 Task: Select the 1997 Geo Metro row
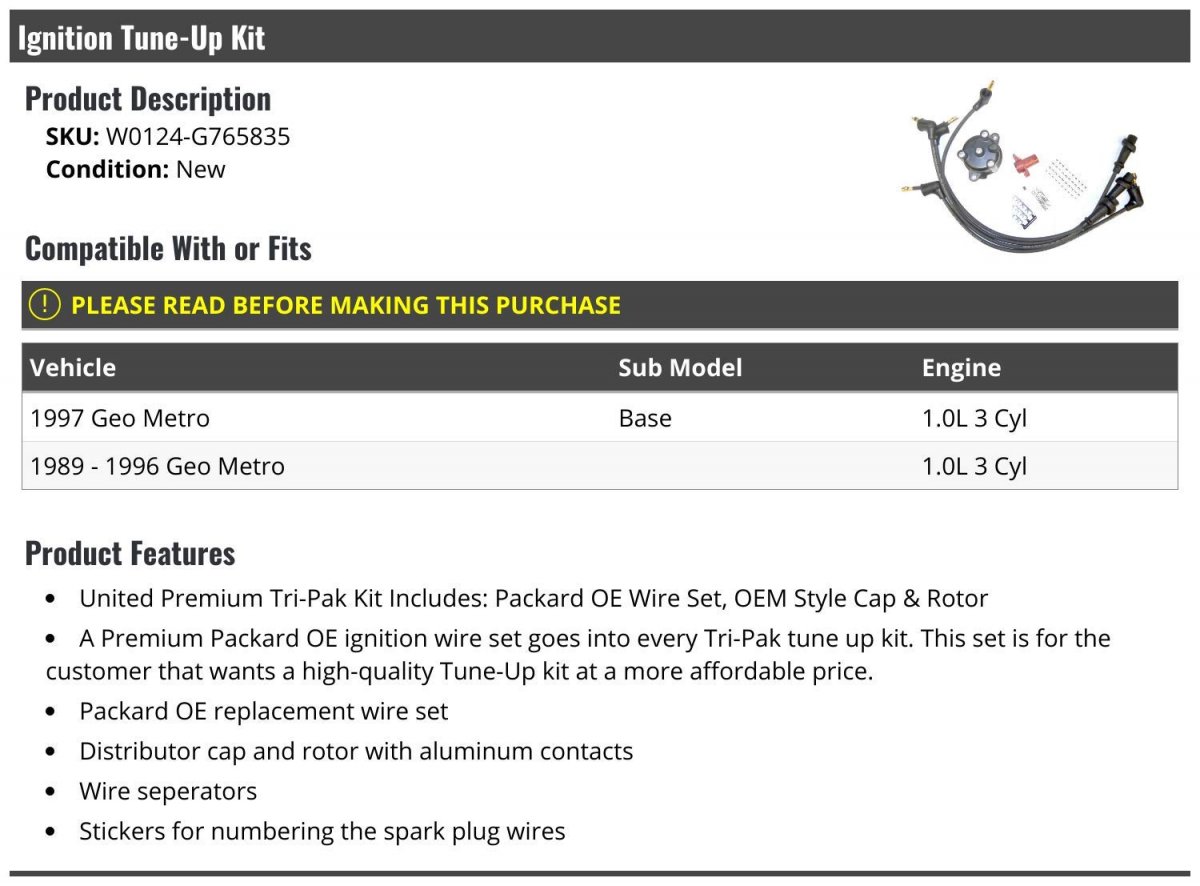tap(600, 417)
